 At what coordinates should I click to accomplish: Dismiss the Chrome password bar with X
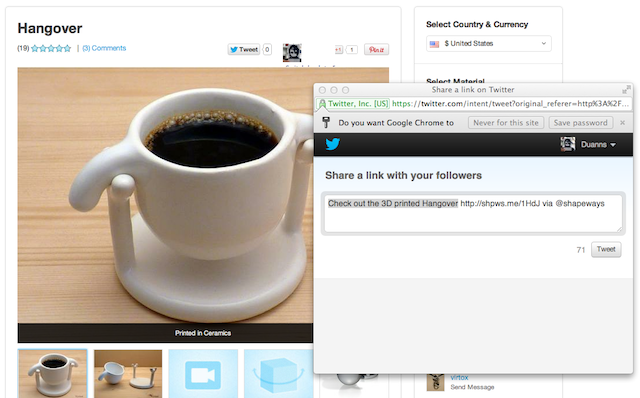coord(622,123)
